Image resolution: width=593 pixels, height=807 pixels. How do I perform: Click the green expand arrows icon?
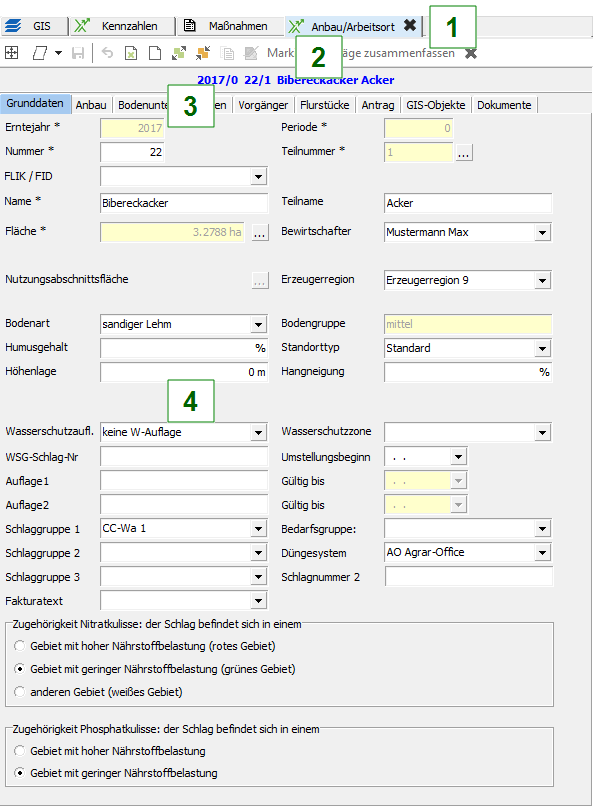point(179,53)
